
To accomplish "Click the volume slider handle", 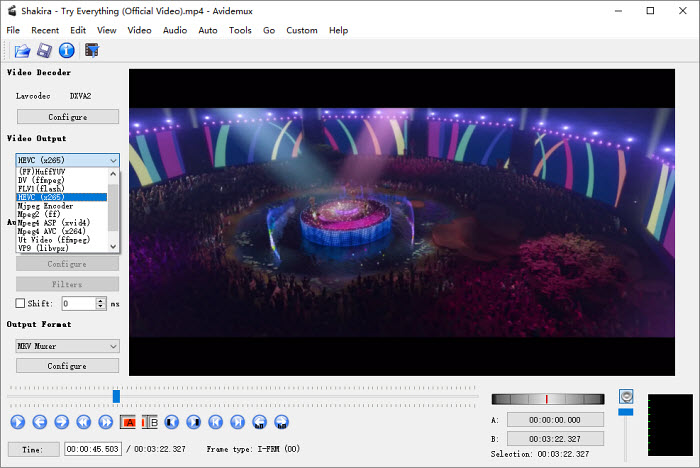I will [625, 412].
